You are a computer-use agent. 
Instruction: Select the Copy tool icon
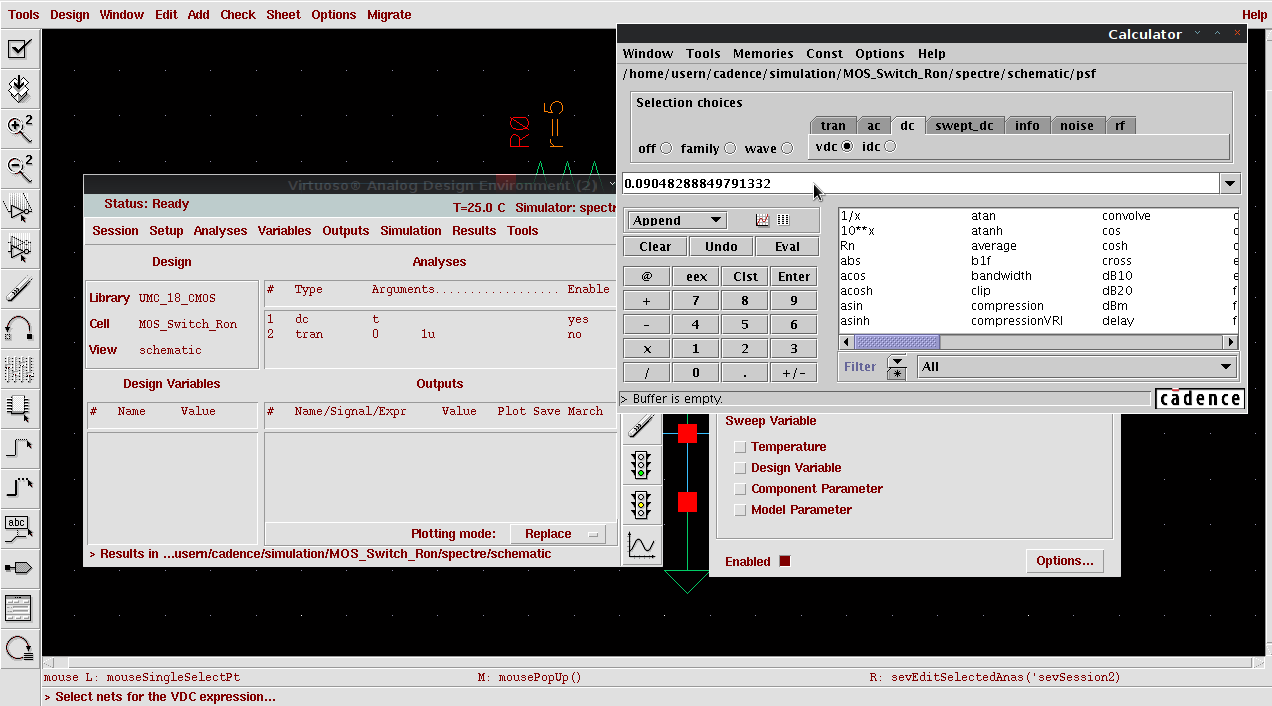pyautogui.click(x=19, y=248)
